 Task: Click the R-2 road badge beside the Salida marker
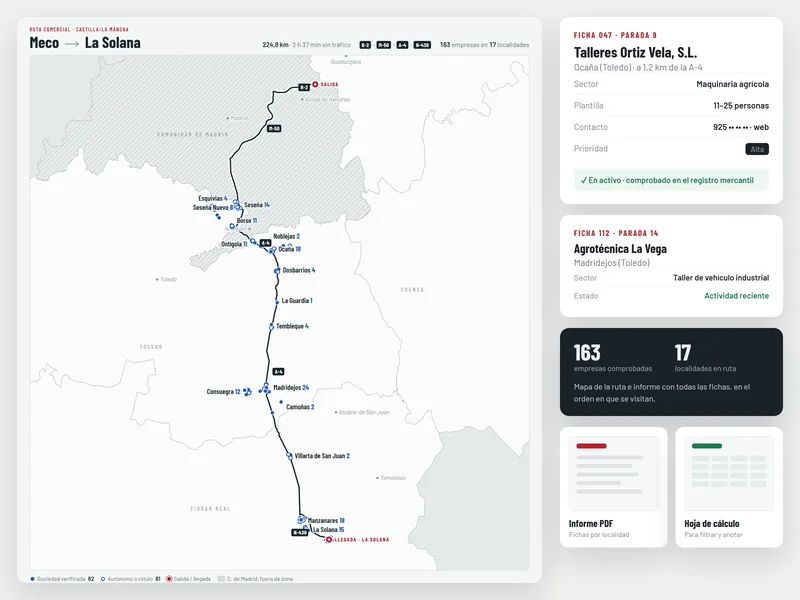pyautogui.click(x=304, y=87)
